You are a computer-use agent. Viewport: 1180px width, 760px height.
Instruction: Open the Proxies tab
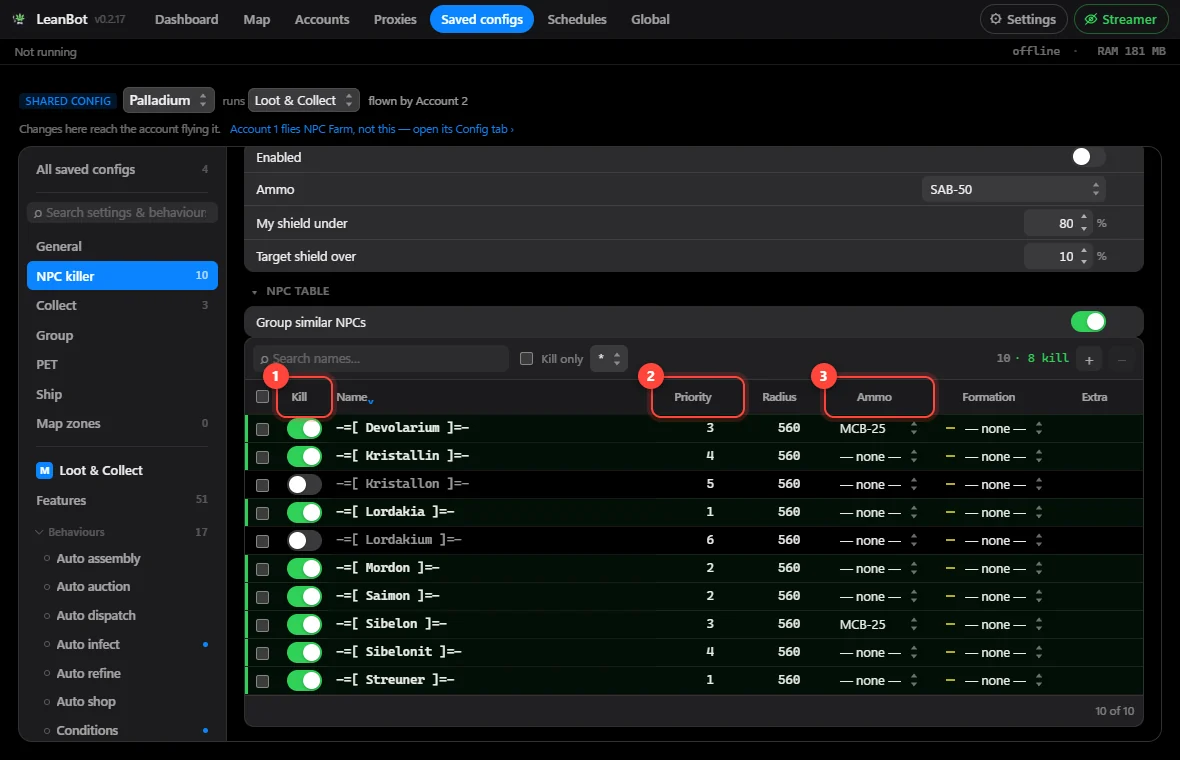point(395,19)
